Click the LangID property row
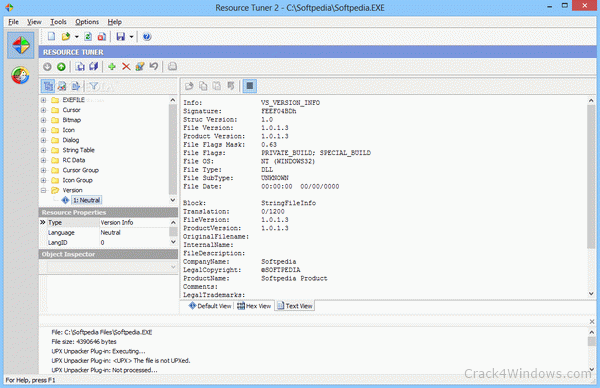This screenshot has height=388, width=600. click(x=104, y=243)
